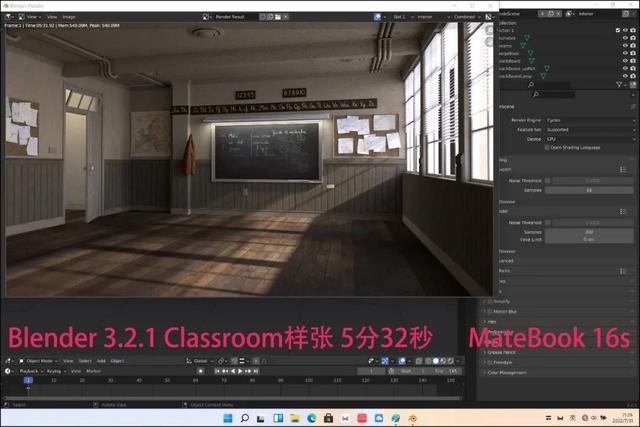Toggle Viewport Noise Threshold checkbox

[x=548, y=180]
